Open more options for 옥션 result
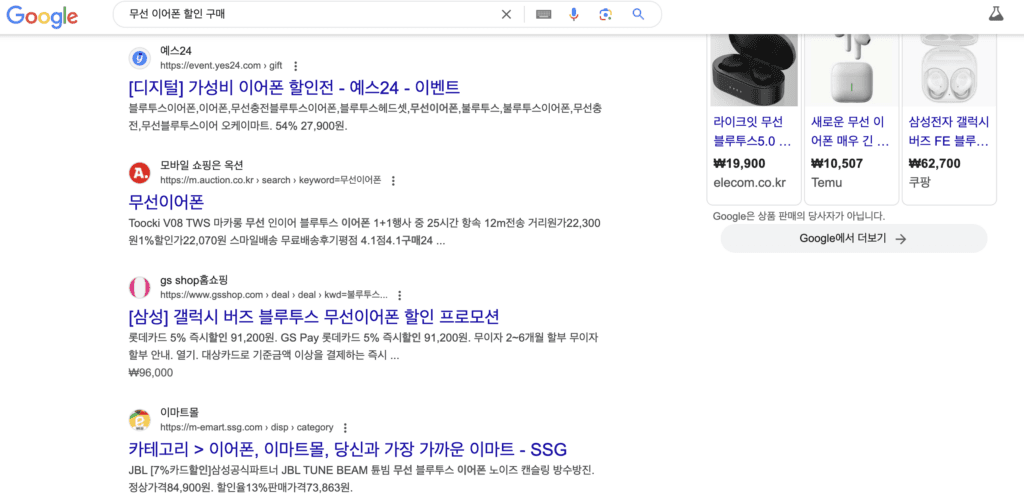The image size is (1024, 503). click(393, 181)
